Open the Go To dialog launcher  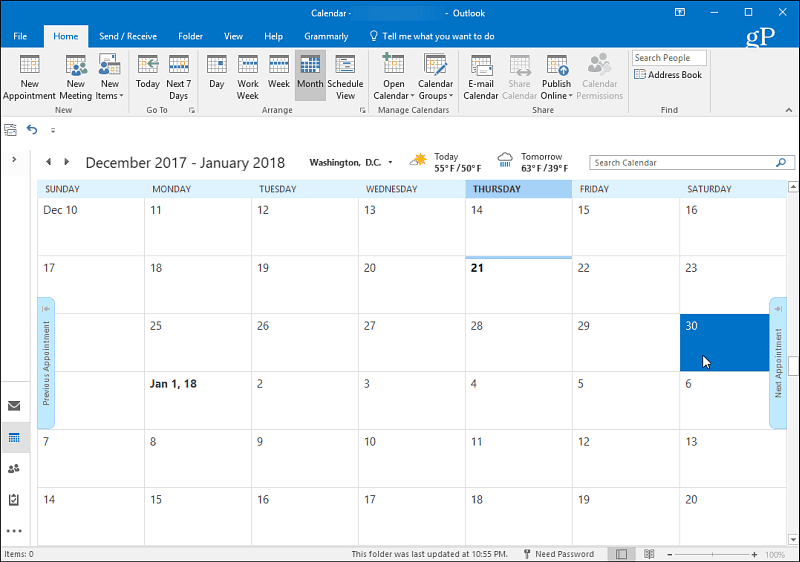click(192, 110)
